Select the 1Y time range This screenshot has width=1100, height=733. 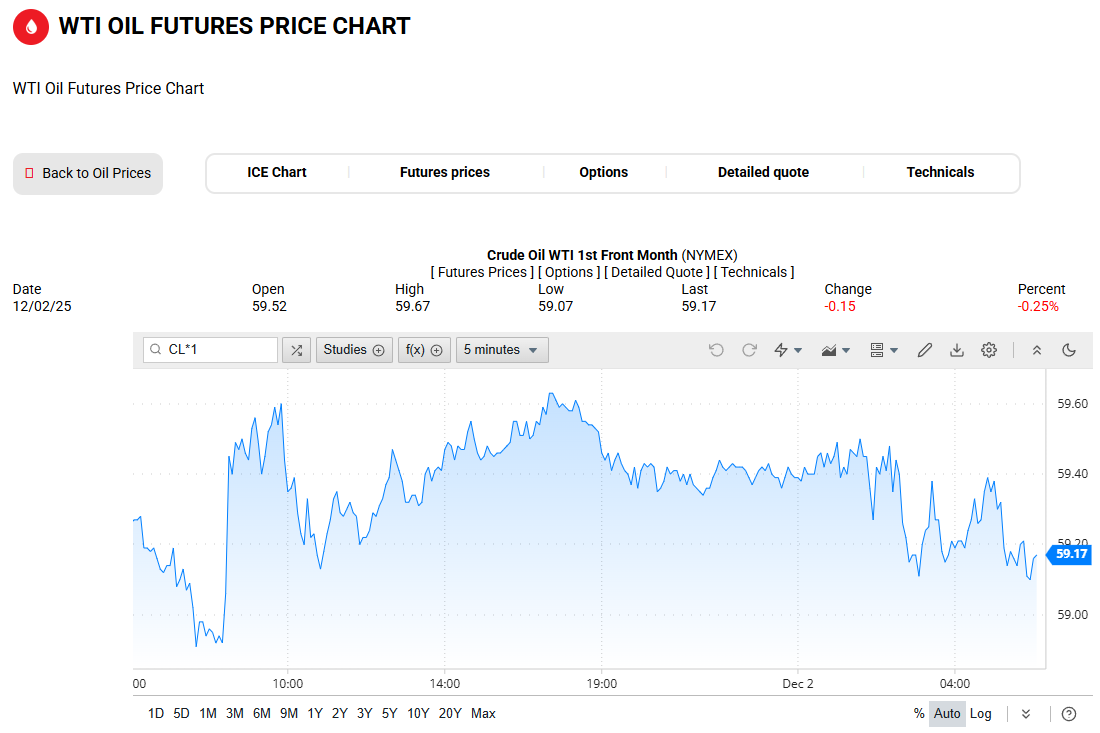(315, 713)
